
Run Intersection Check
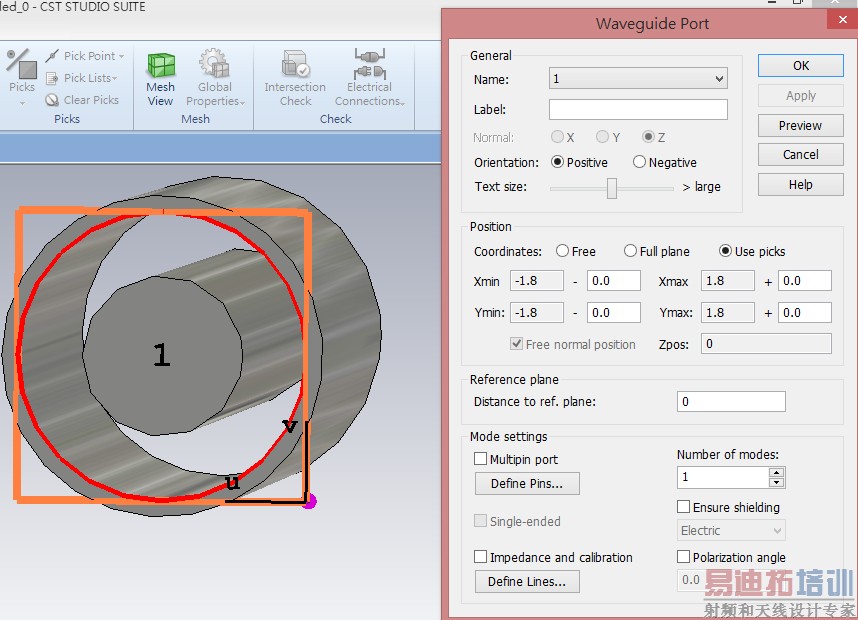point(295,78)
